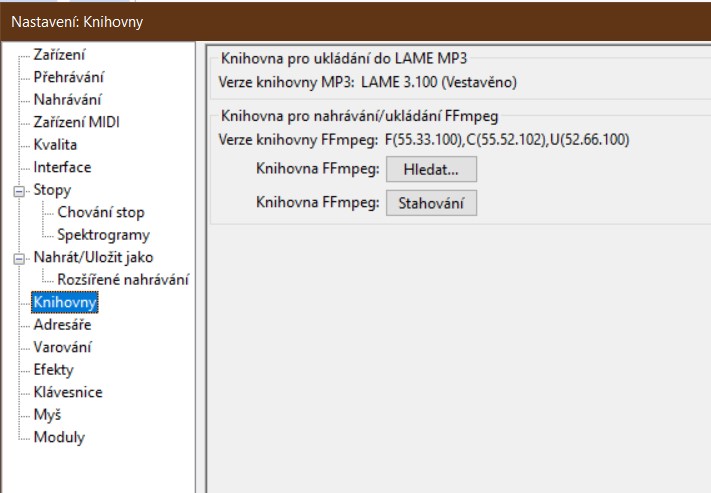This screenshot has height=493, width=711.
Task: Open the Nahrávání settings category
Action: pos(67,99)
